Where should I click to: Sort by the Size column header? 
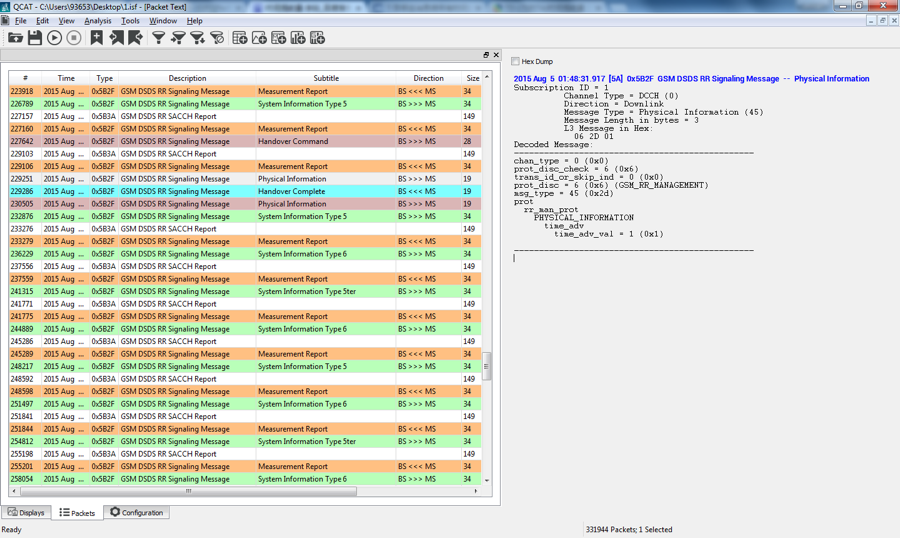[472, 78]
